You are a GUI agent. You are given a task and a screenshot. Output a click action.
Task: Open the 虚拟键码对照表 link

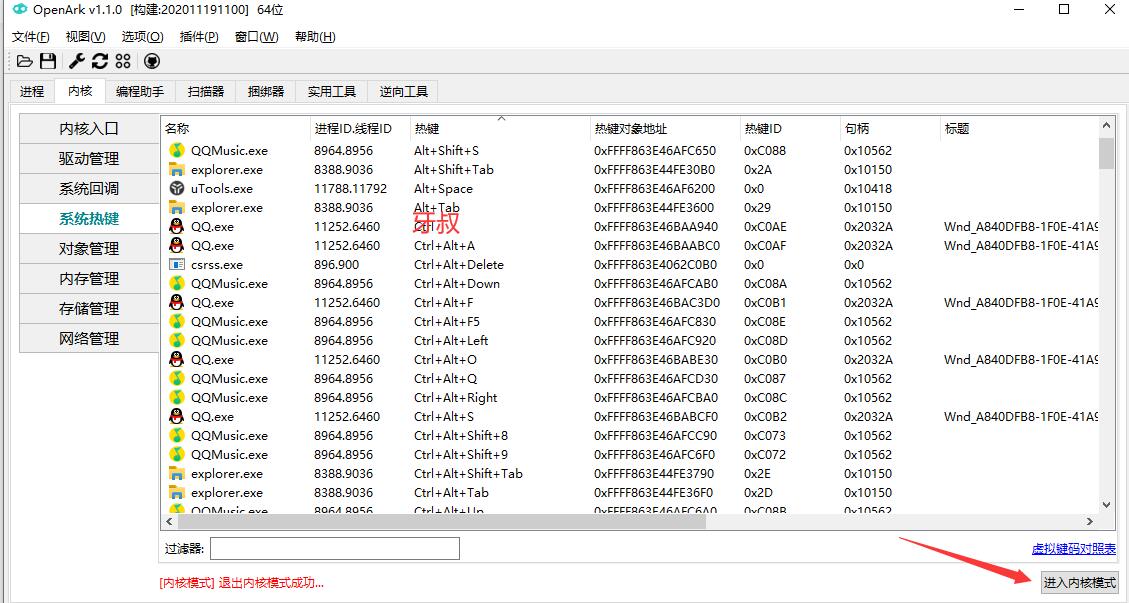tap(1074, 549)
